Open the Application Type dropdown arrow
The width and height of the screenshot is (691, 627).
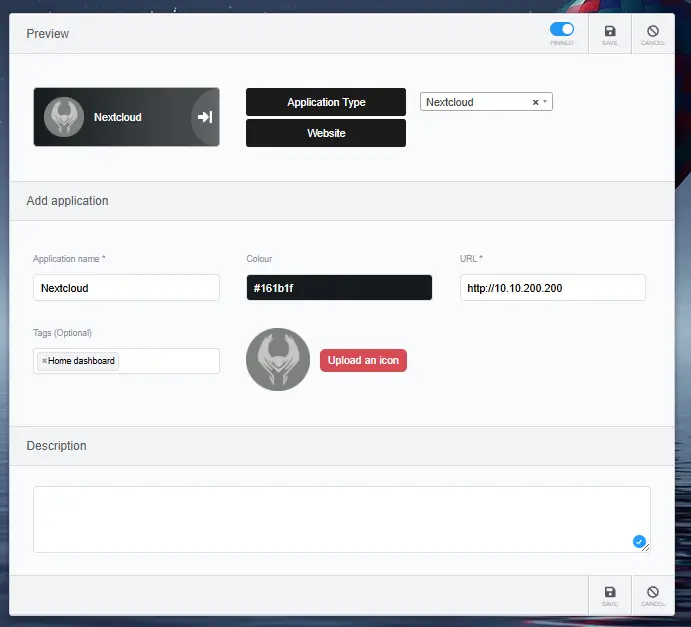(545, 102)
